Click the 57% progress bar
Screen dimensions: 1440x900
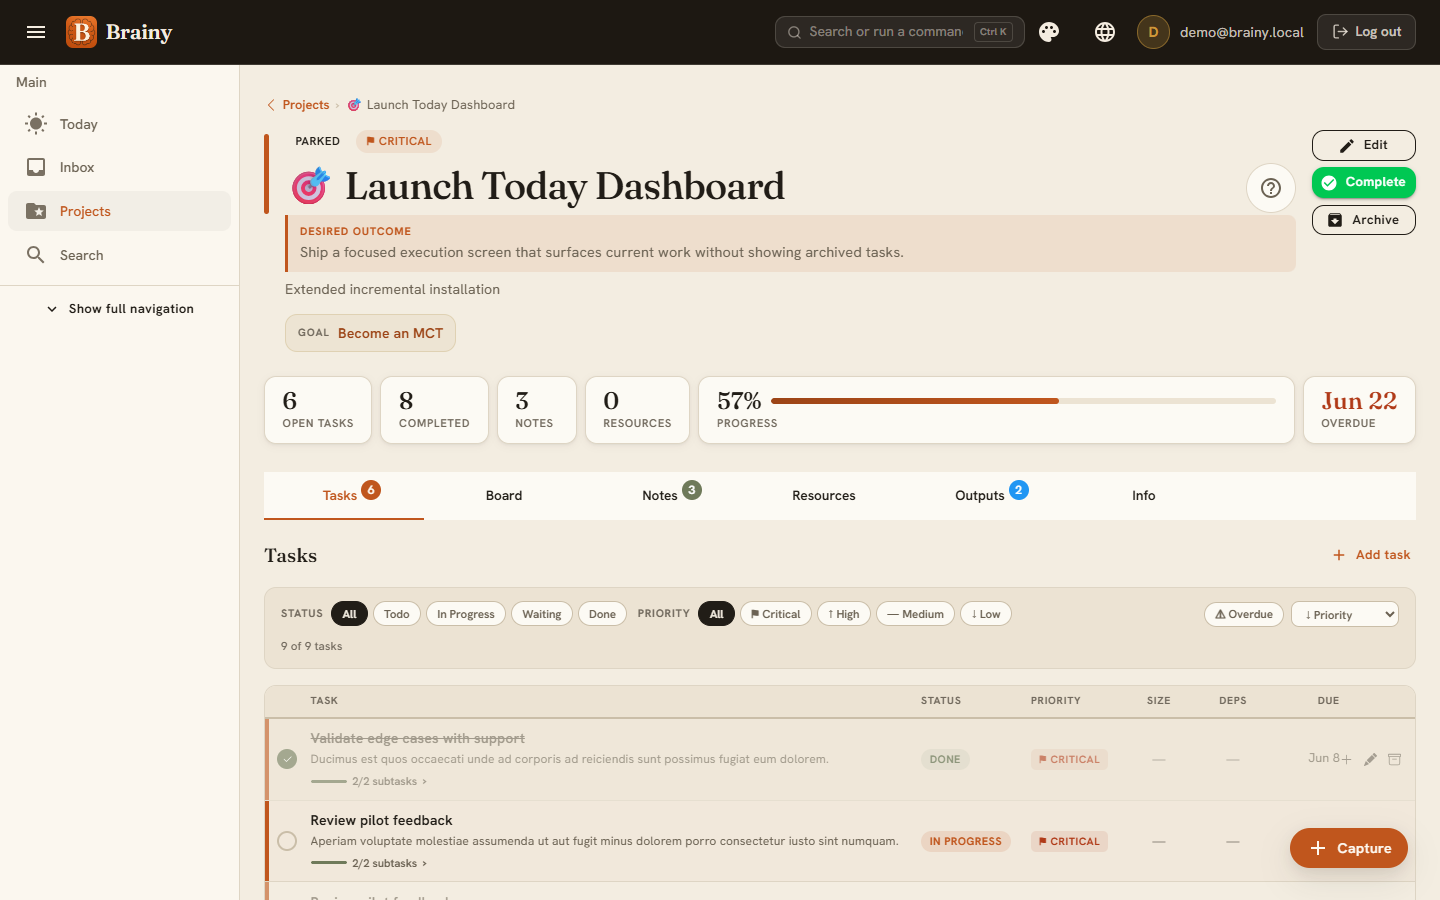1023,401
